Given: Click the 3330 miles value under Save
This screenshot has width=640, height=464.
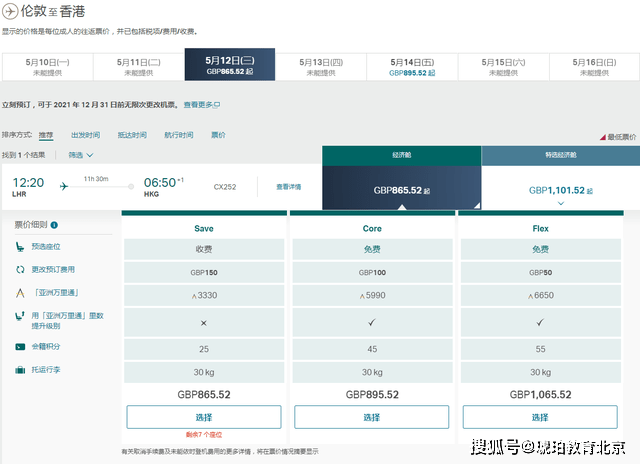Looking at the screenshot, I should pyautogui.click(x=204, y=295).
